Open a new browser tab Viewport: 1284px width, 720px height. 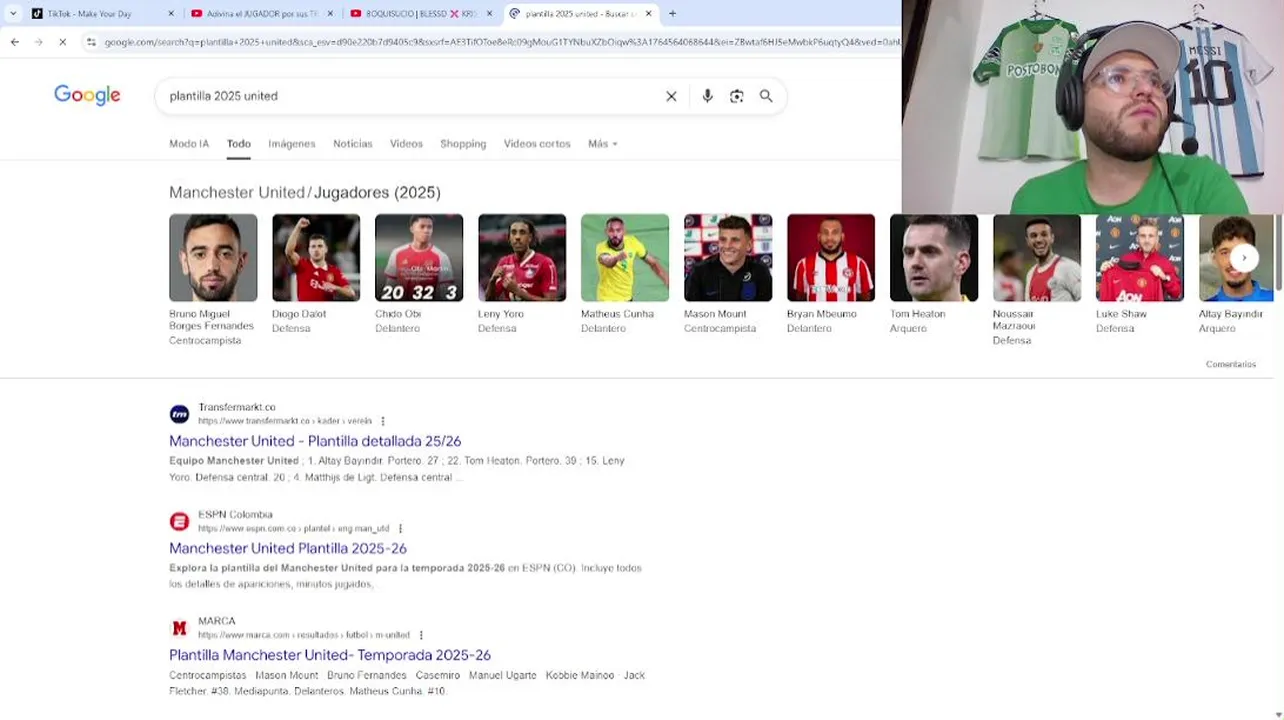pyautogui.click(x=672, y=14)
